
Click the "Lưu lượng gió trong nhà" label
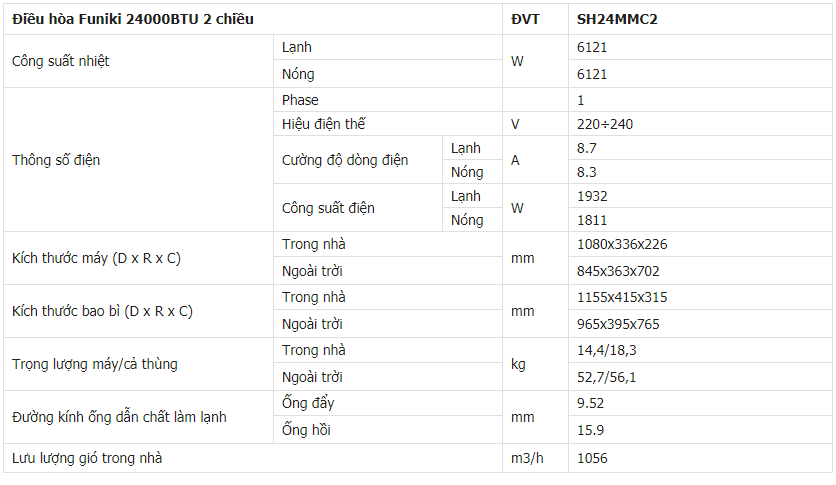(x=87, y=458)
